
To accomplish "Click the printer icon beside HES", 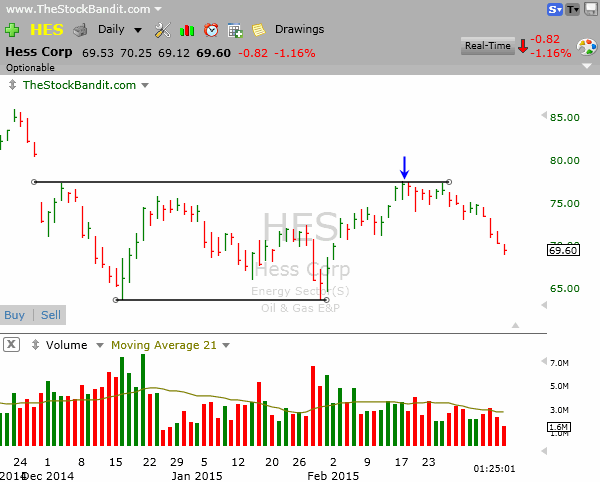I will point(80,30).
